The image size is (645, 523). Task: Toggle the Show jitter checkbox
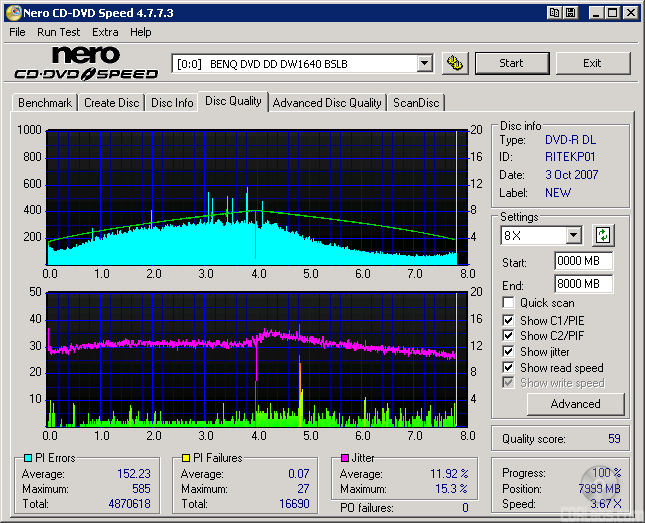pos(509,352)
